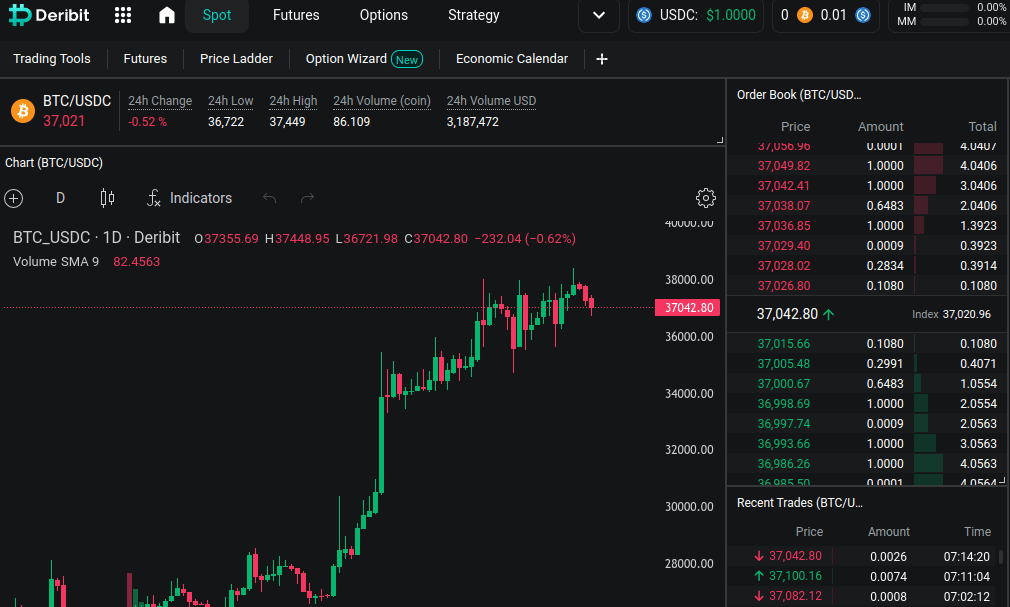
Task: Open the Strategy navigation menu
Action: (473, 15)
